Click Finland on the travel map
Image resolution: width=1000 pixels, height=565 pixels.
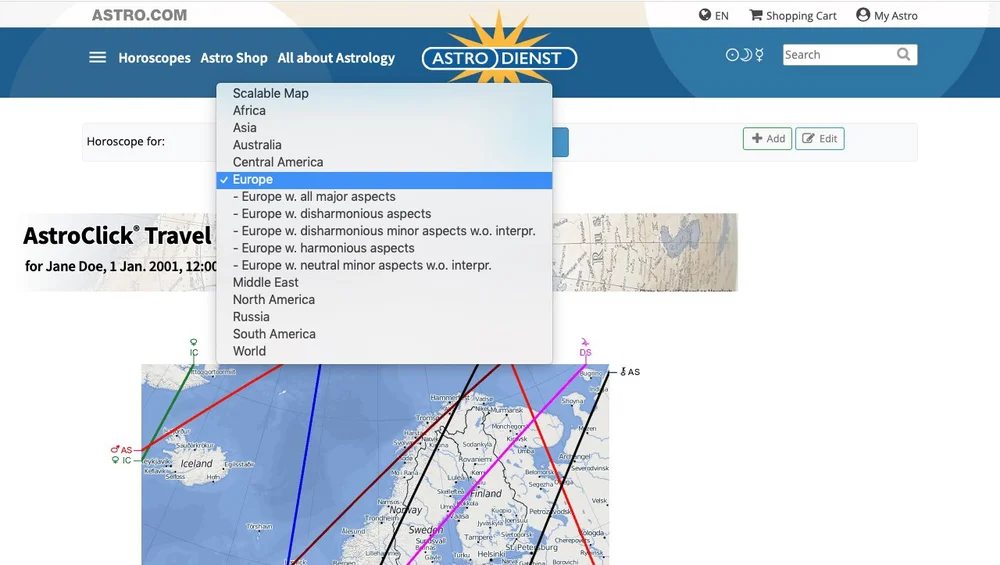486,494
